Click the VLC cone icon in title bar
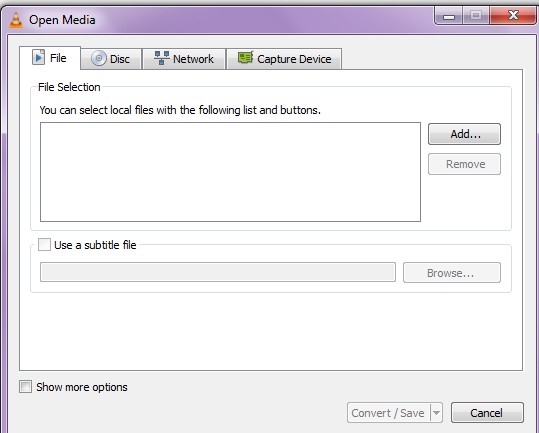The width and height of the screenshot is (539, 433). 16,20
